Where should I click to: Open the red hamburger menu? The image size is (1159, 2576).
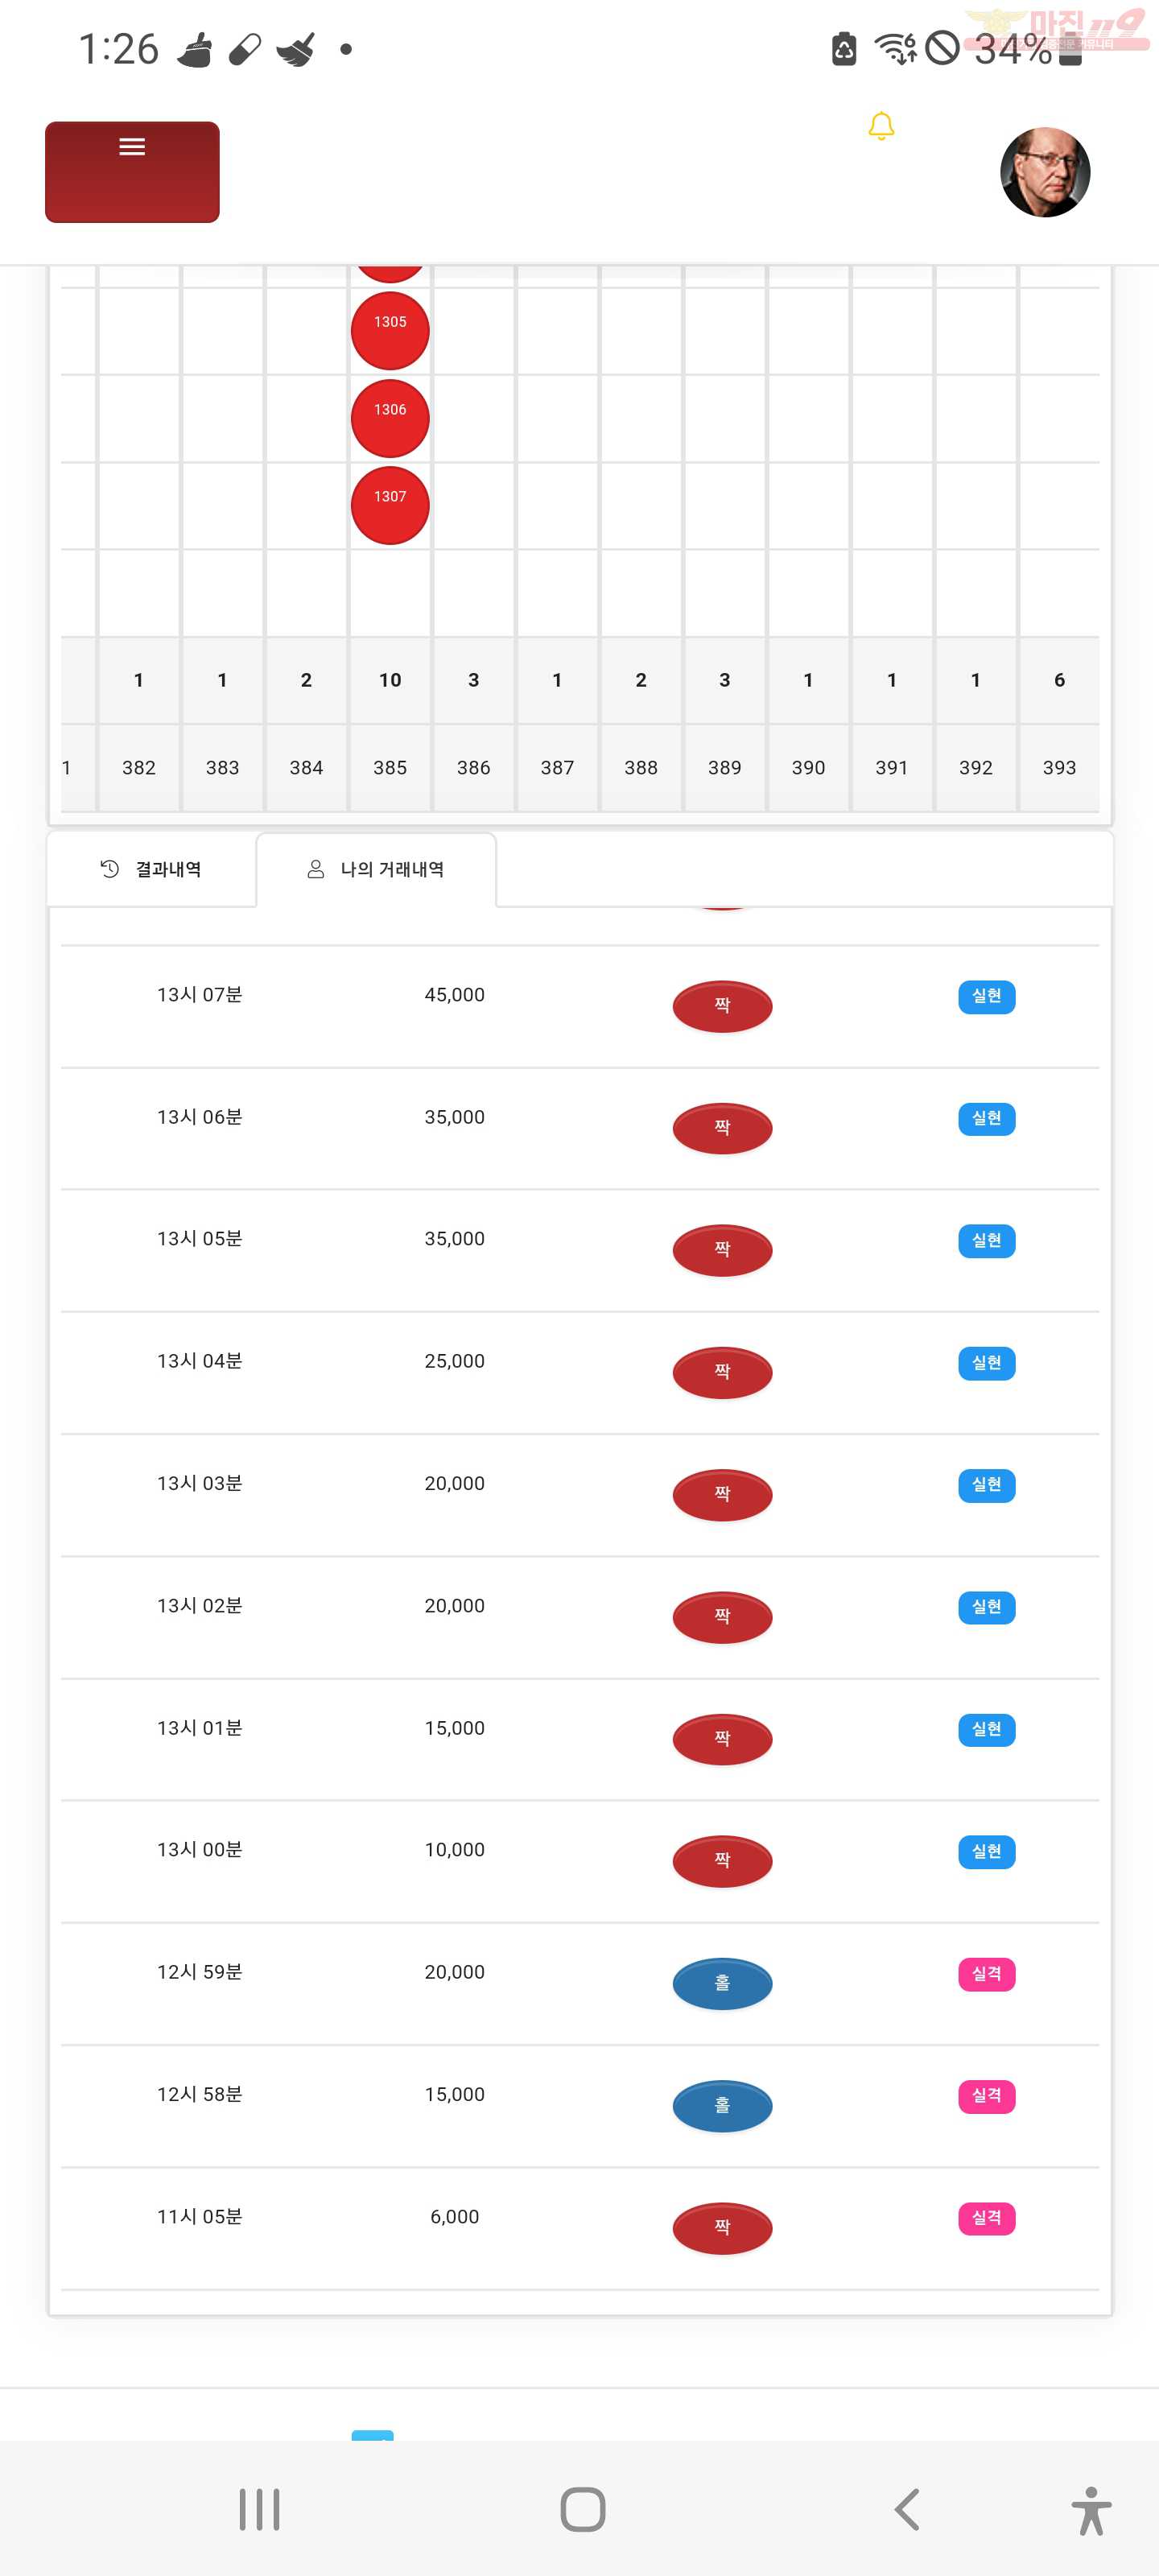point(132,171)
